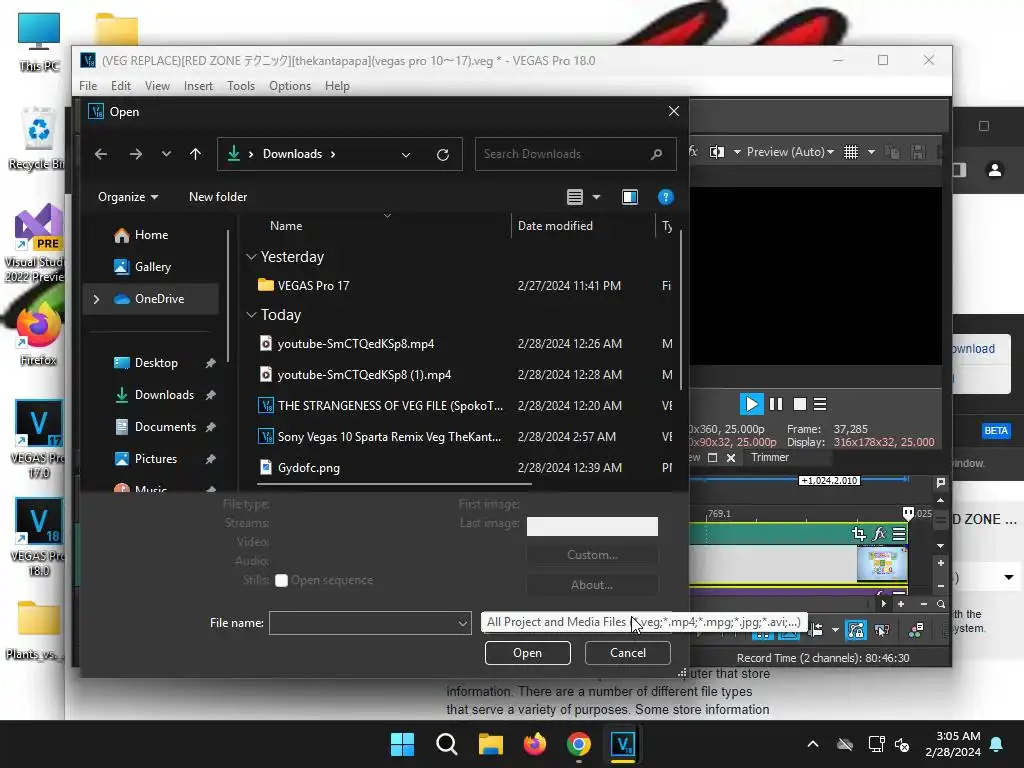This screenshot has width=1024, height=768.
Task: Open preview transport options menu icon
Action: coord(820,404)
